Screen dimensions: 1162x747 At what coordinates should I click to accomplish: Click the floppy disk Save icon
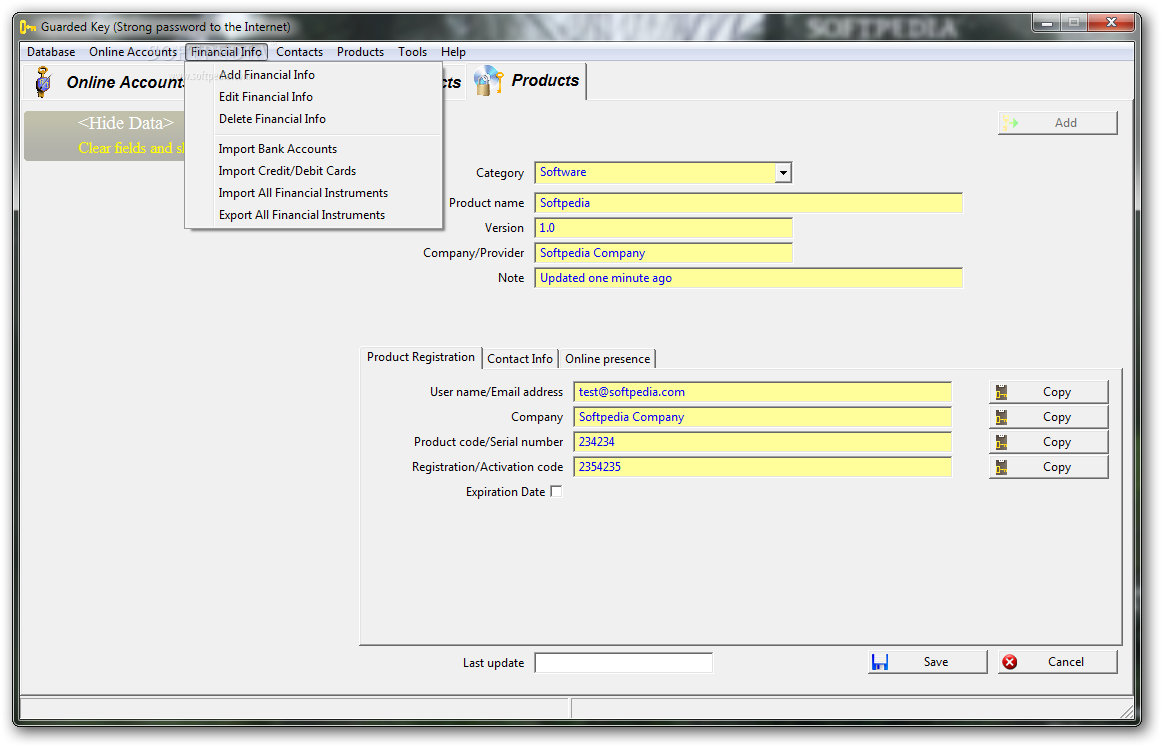pos(880,662)
